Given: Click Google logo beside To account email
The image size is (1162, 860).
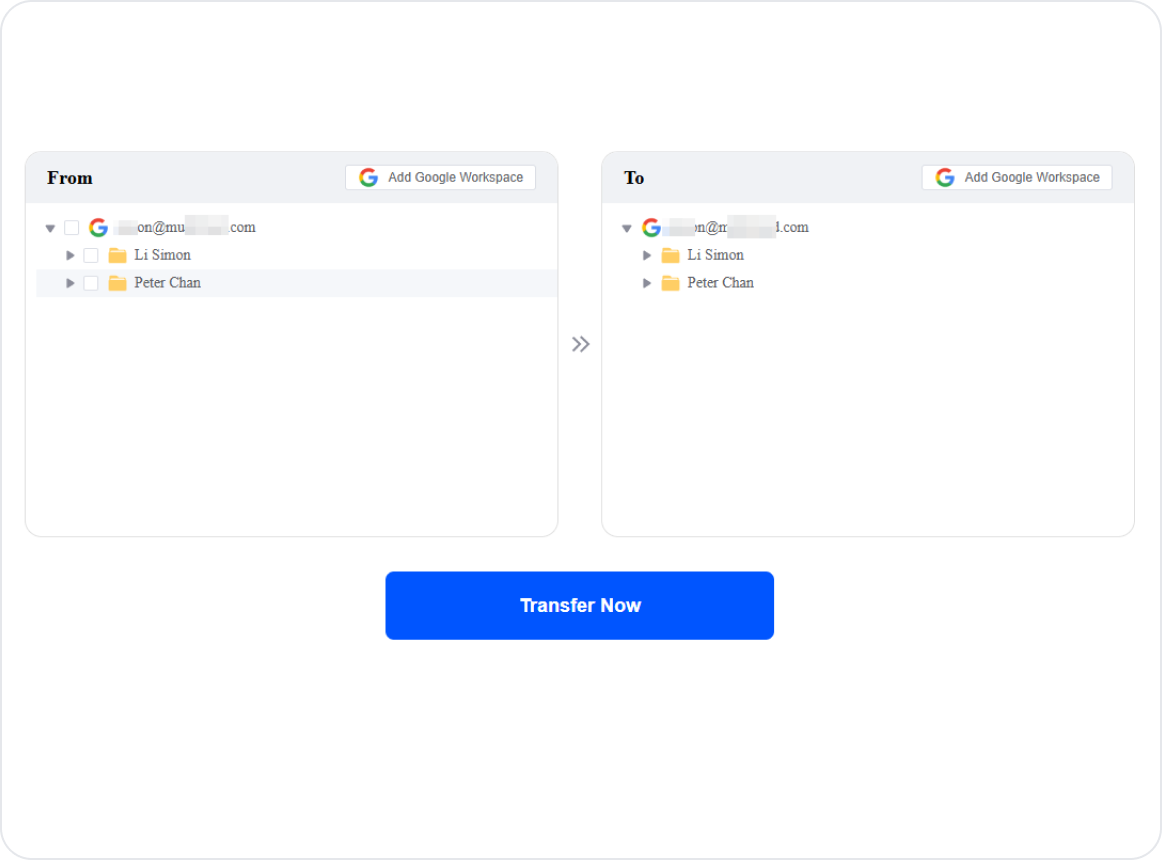Looking at the screenshot, I should [x=651, y=227].
